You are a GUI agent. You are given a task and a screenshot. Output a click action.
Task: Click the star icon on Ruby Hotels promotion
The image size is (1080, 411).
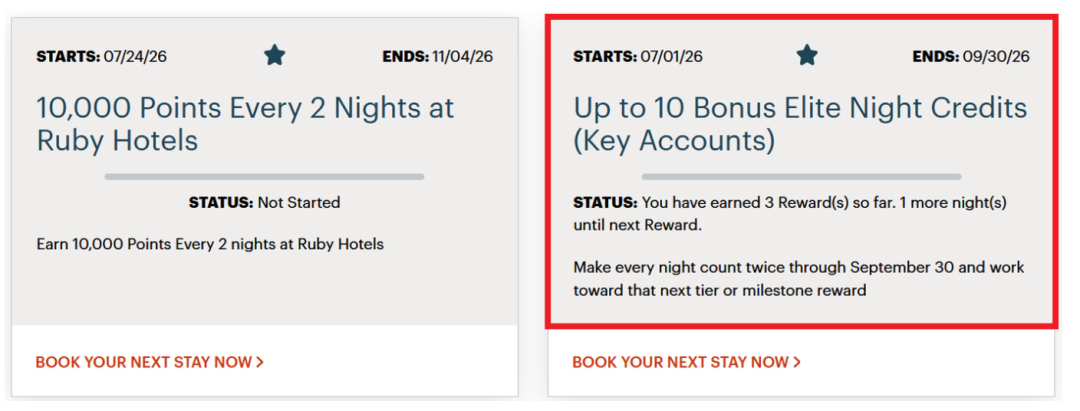point(274,55)
